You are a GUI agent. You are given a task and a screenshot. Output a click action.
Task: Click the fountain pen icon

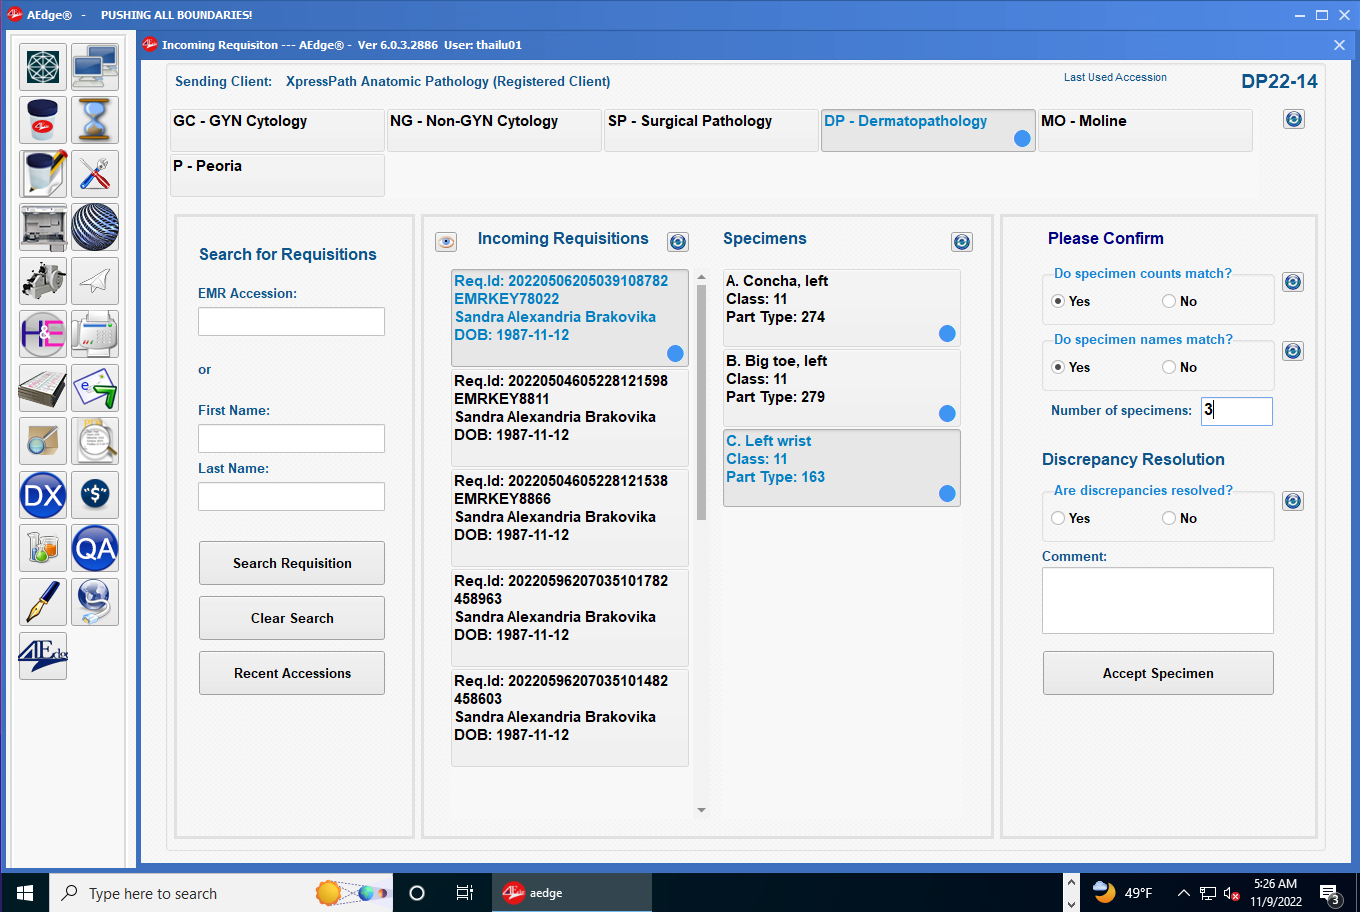tap(43, 602)
